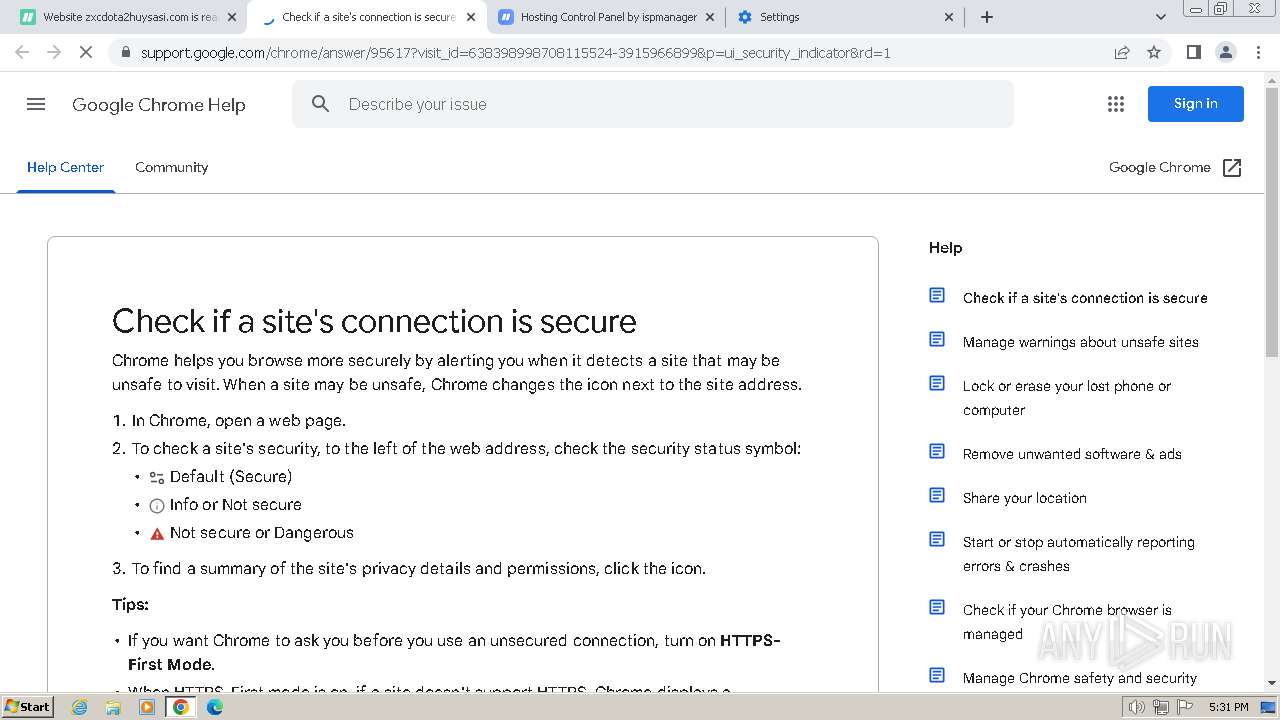
Task: Close the 'Check if a site's connection' tab
Action: point(471,17)
